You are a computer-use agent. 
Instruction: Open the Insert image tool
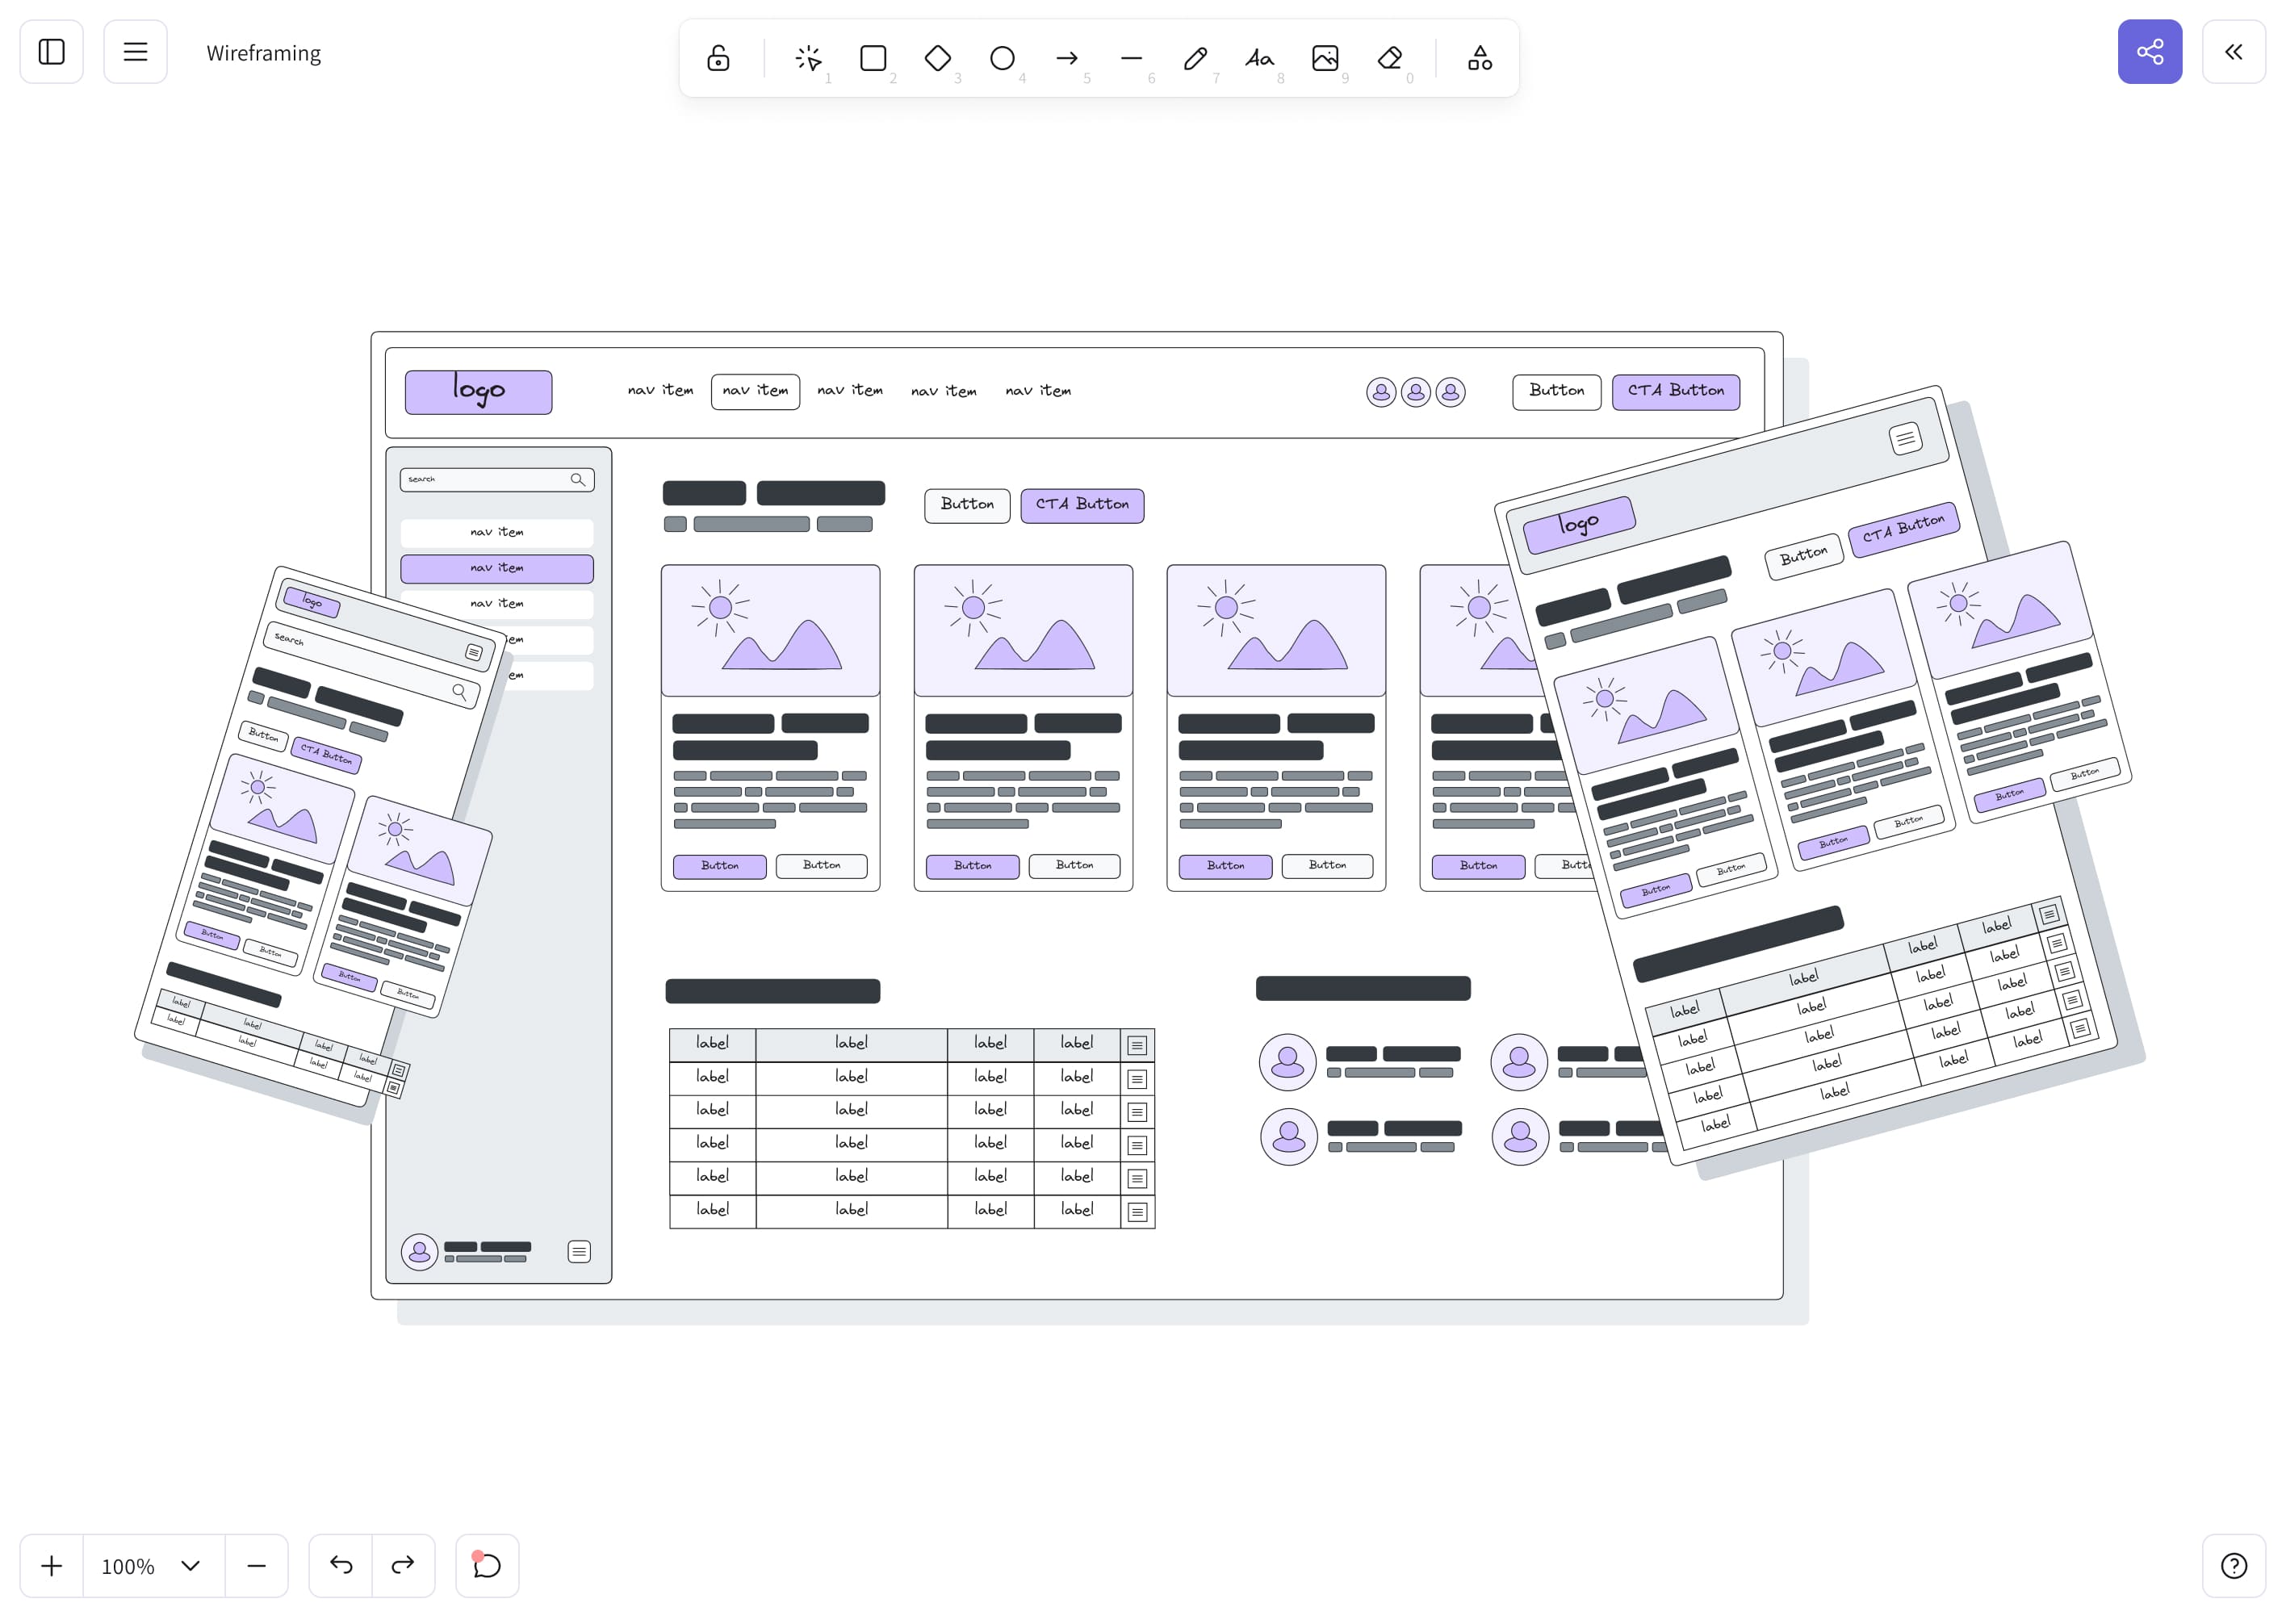click(1324, 58)
